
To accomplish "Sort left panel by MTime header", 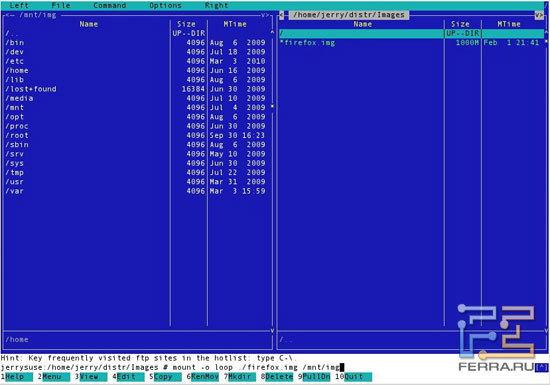I will [x=235, y=24].
